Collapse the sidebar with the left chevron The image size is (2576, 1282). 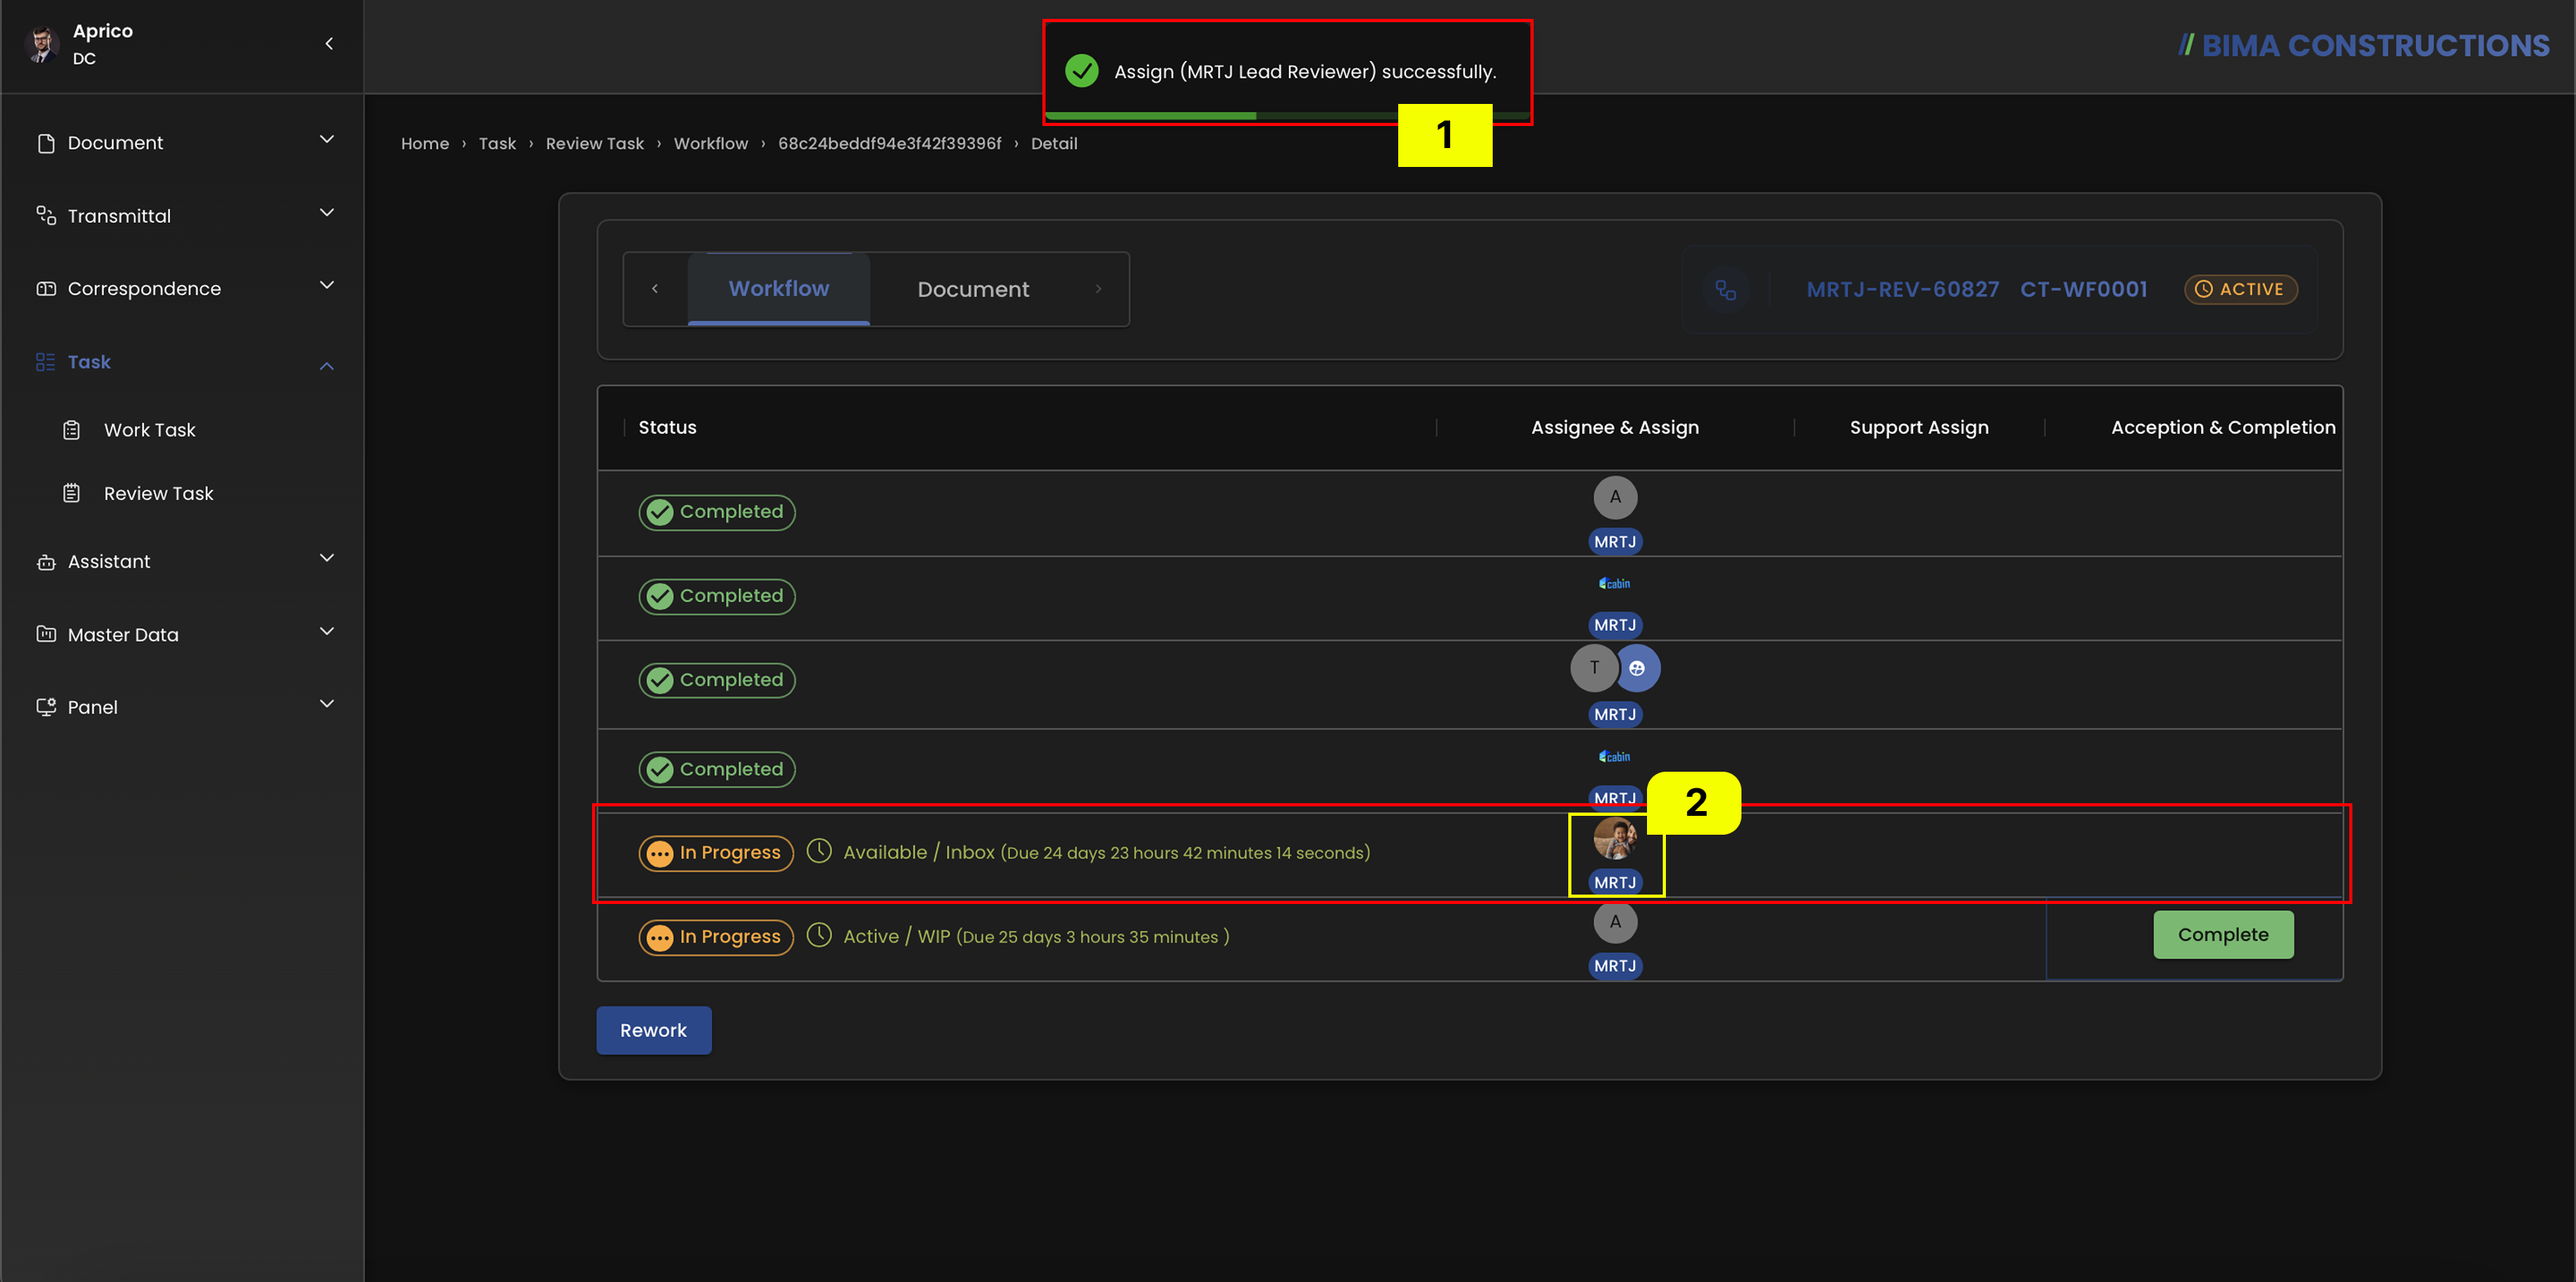tap(329, 44)
